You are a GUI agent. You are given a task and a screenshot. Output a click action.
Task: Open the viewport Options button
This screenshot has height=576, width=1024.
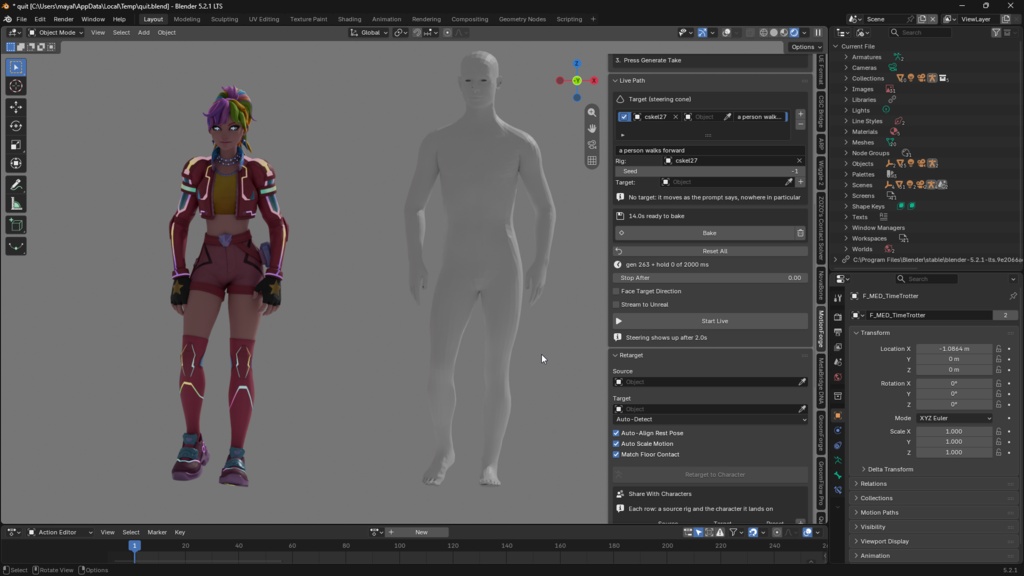point(806,47)
